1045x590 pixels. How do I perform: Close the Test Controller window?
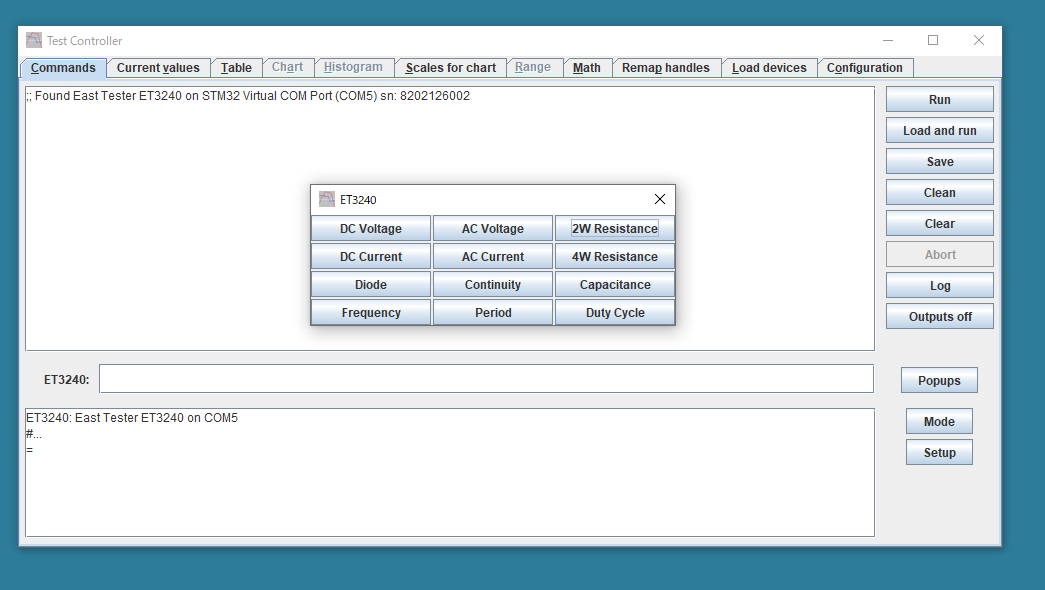(x=978, y=40)
